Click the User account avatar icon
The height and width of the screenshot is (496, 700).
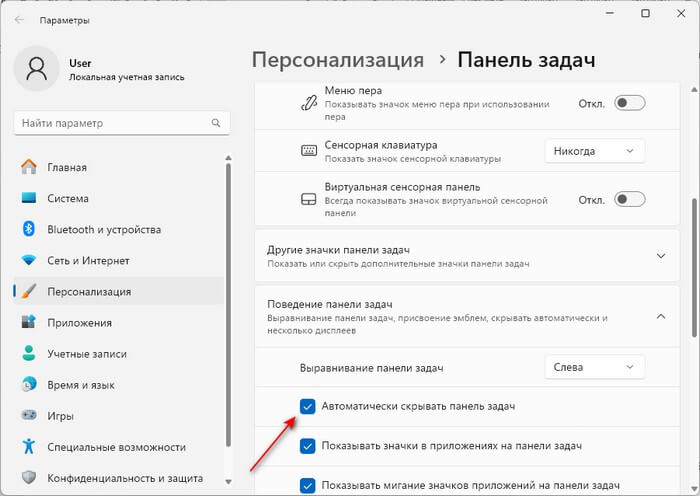36,71
